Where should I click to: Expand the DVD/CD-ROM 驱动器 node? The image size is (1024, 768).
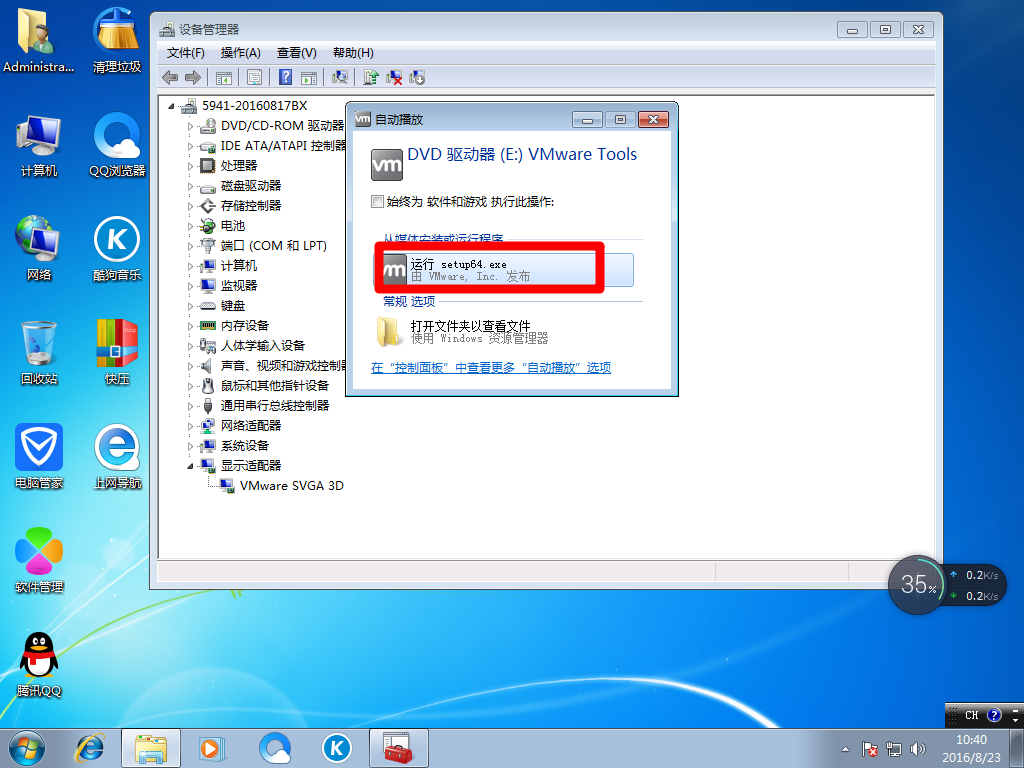191,126
